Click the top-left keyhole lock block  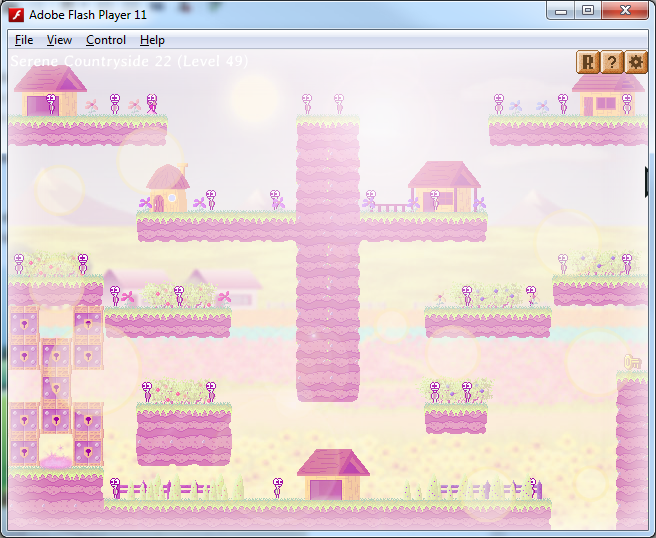(x=24, y=323)
